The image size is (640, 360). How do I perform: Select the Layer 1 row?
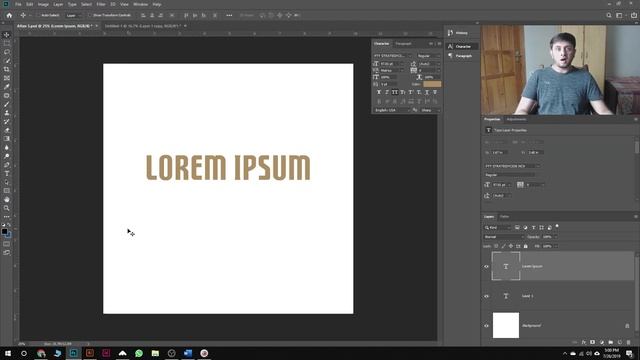558,296
